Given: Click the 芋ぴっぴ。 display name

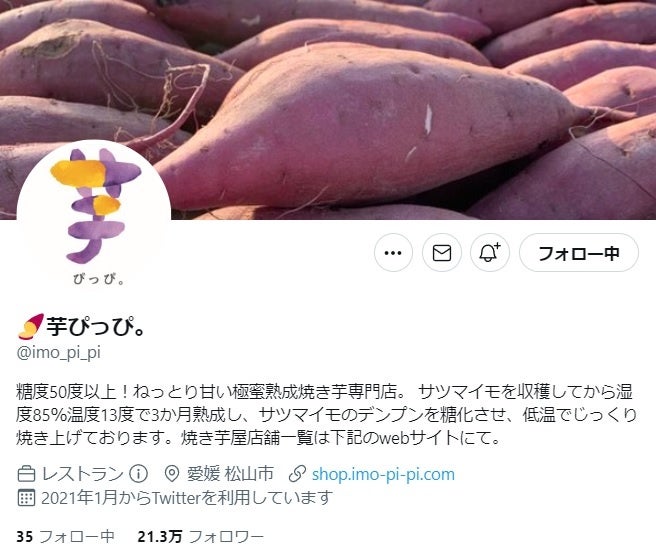Looking at the screenshot, I should 96,326.
